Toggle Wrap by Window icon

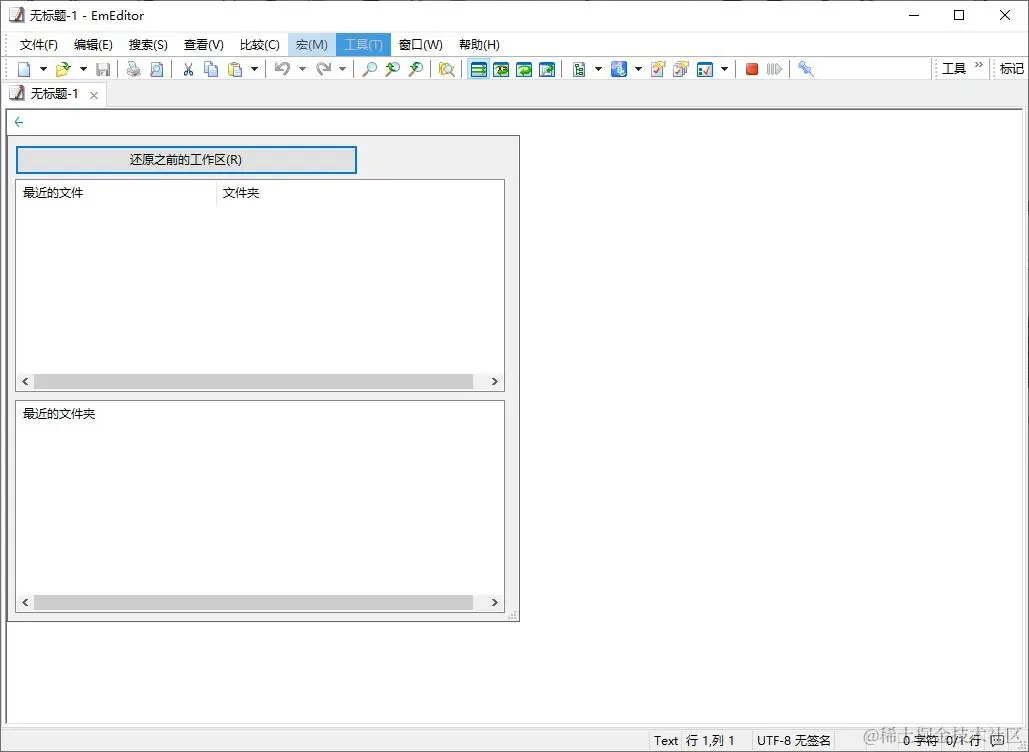pyautogui.click(x=524, y=69)
